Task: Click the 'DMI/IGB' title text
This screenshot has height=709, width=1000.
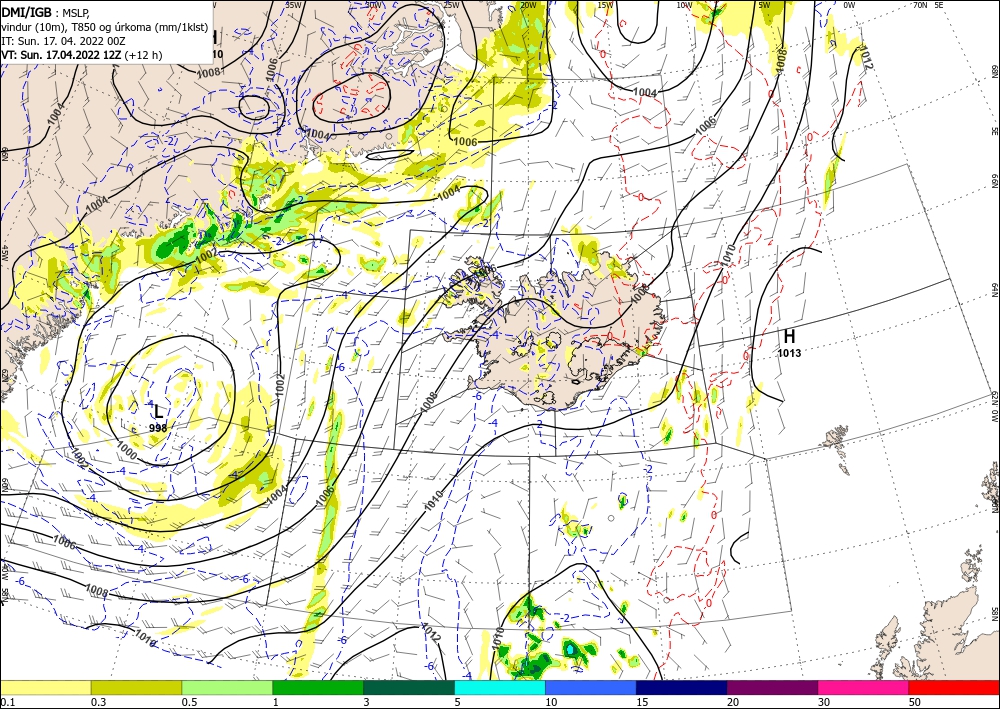Action: 26,11
